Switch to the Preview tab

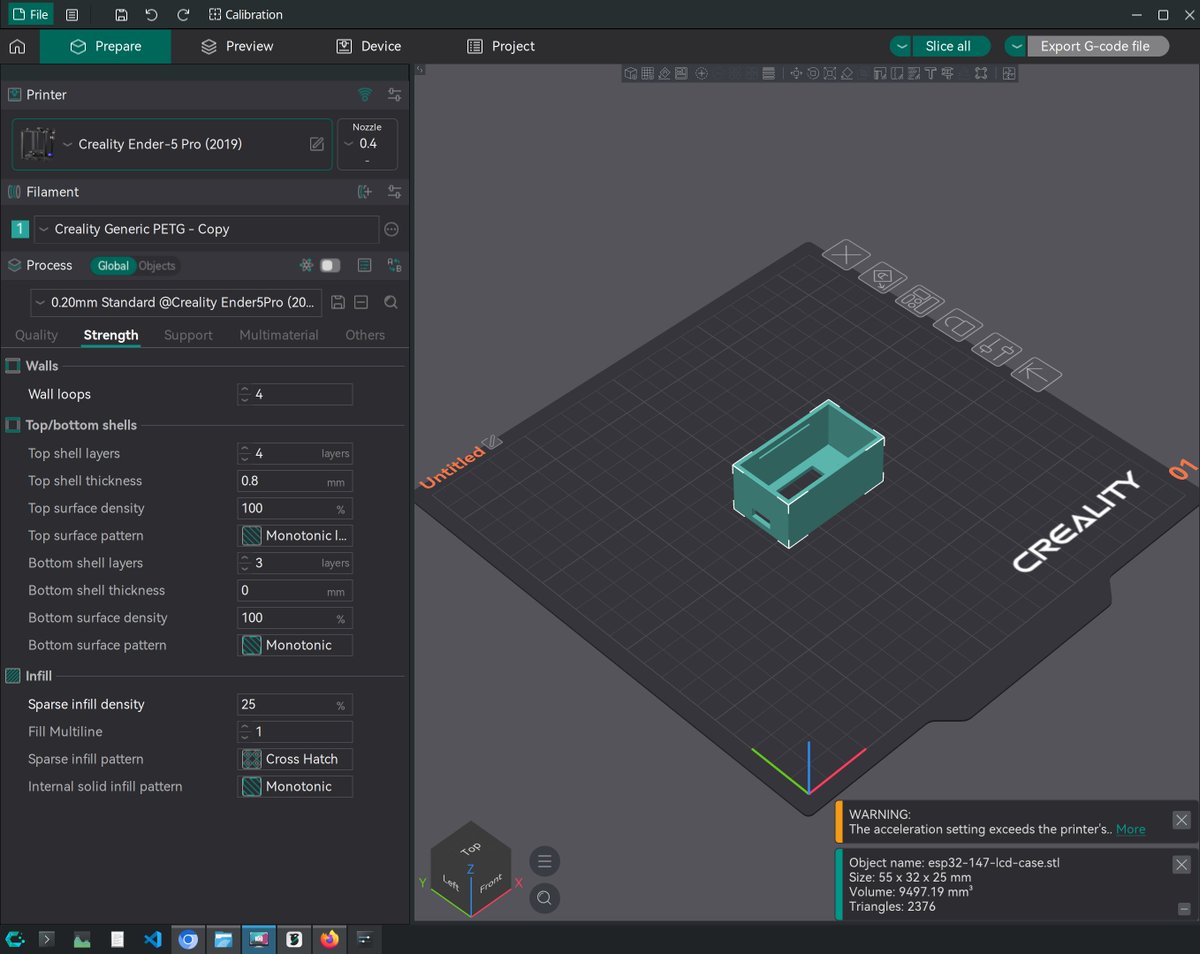(236, 46)
